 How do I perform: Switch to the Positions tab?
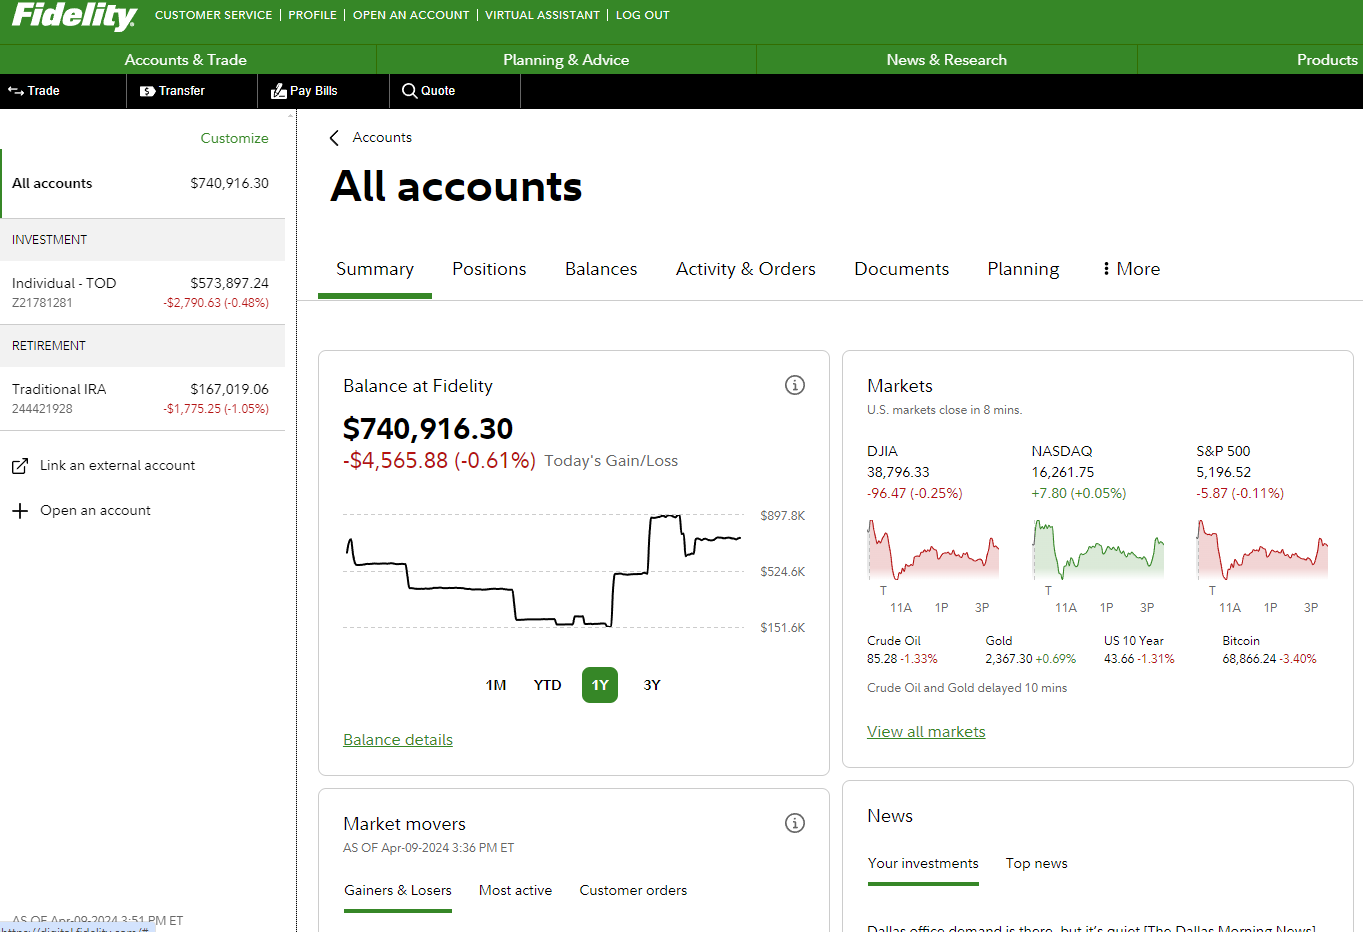click(x=489, y=269)
